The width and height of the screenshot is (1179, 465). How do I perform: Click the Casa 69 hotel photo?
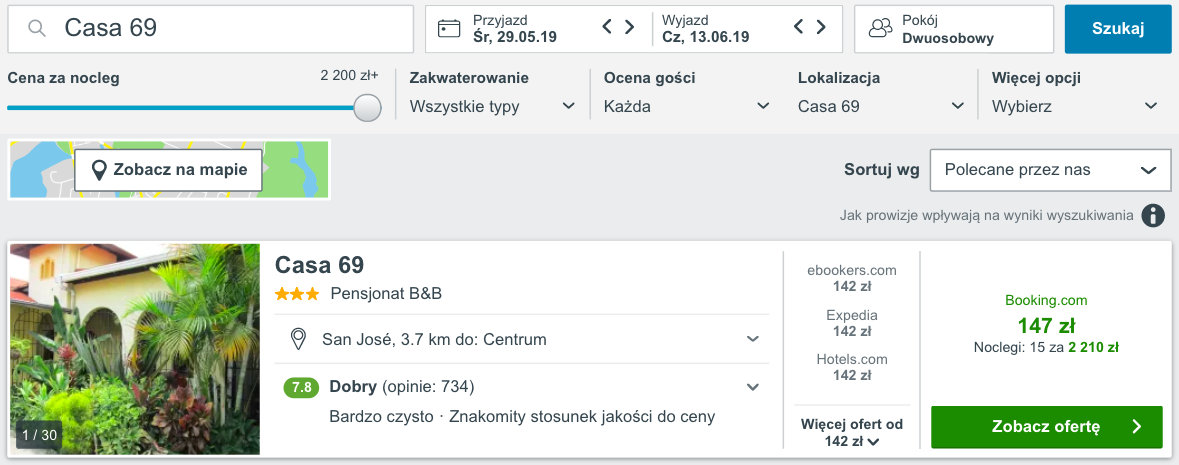click(135, 349)
